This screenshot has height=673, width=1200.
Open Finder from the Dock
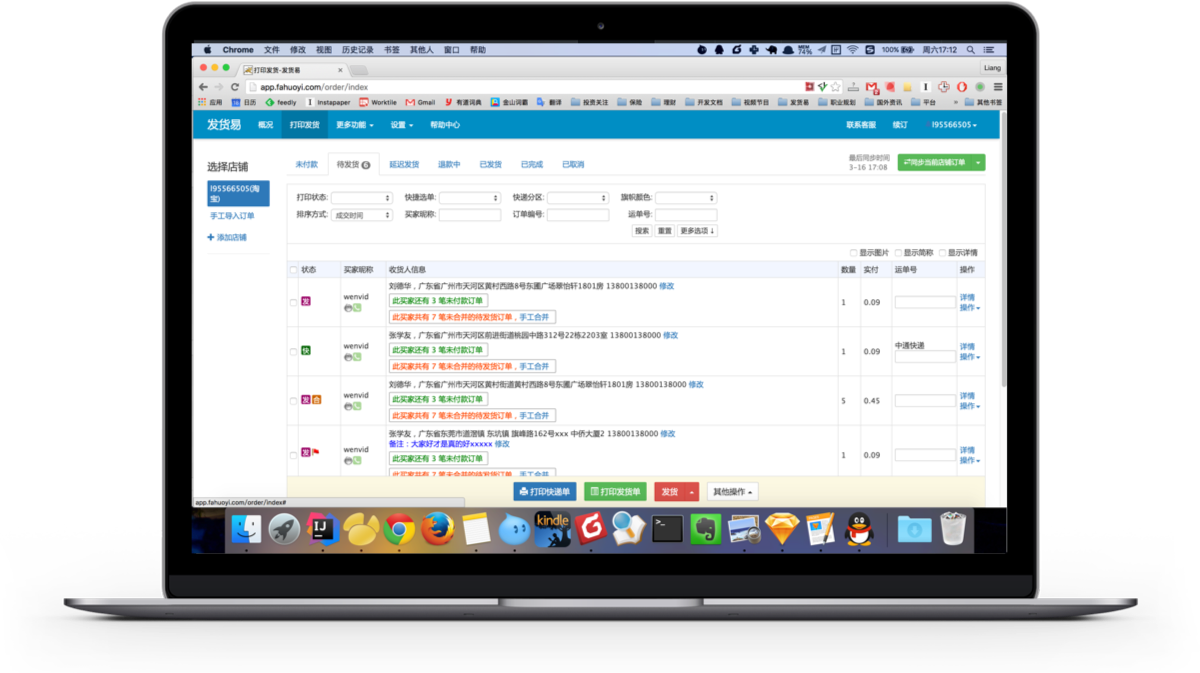click(x=246, y=528)
